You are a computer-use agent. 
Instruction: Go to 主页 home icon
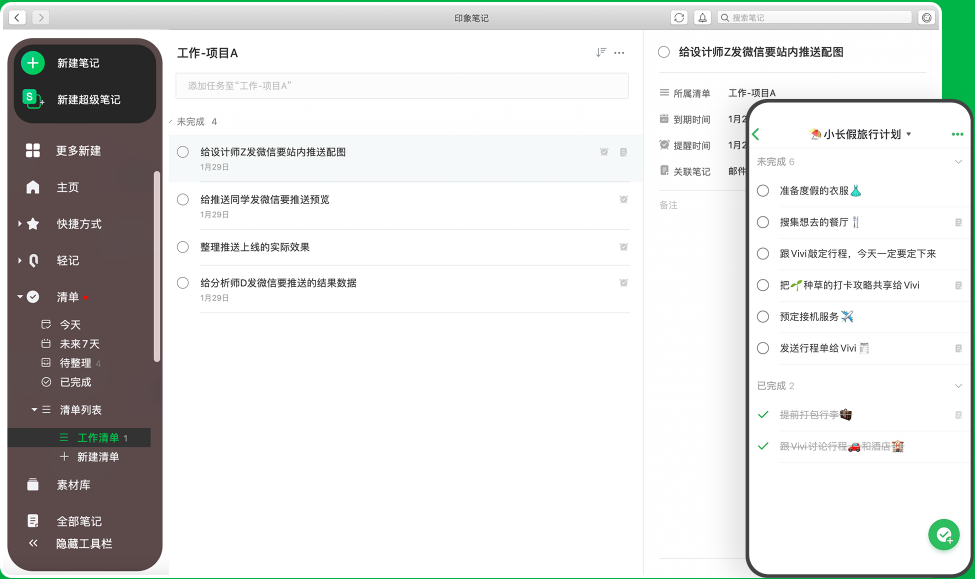pyautogui.click(x=33, y=187)
